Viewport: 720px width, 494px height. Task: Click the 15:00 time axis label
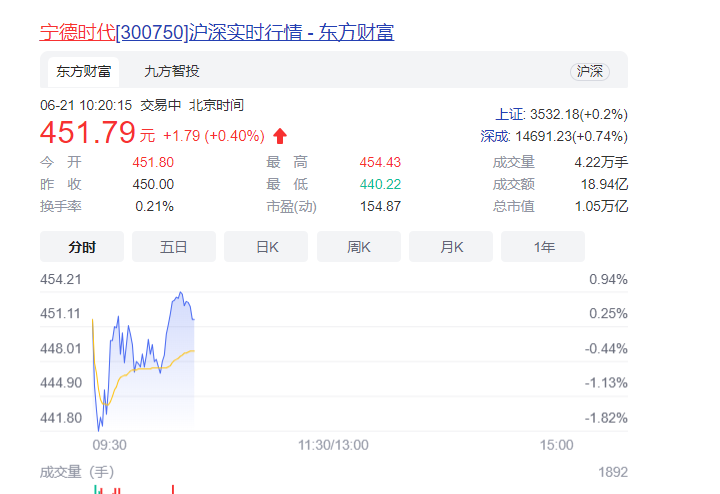coord(557,445)
